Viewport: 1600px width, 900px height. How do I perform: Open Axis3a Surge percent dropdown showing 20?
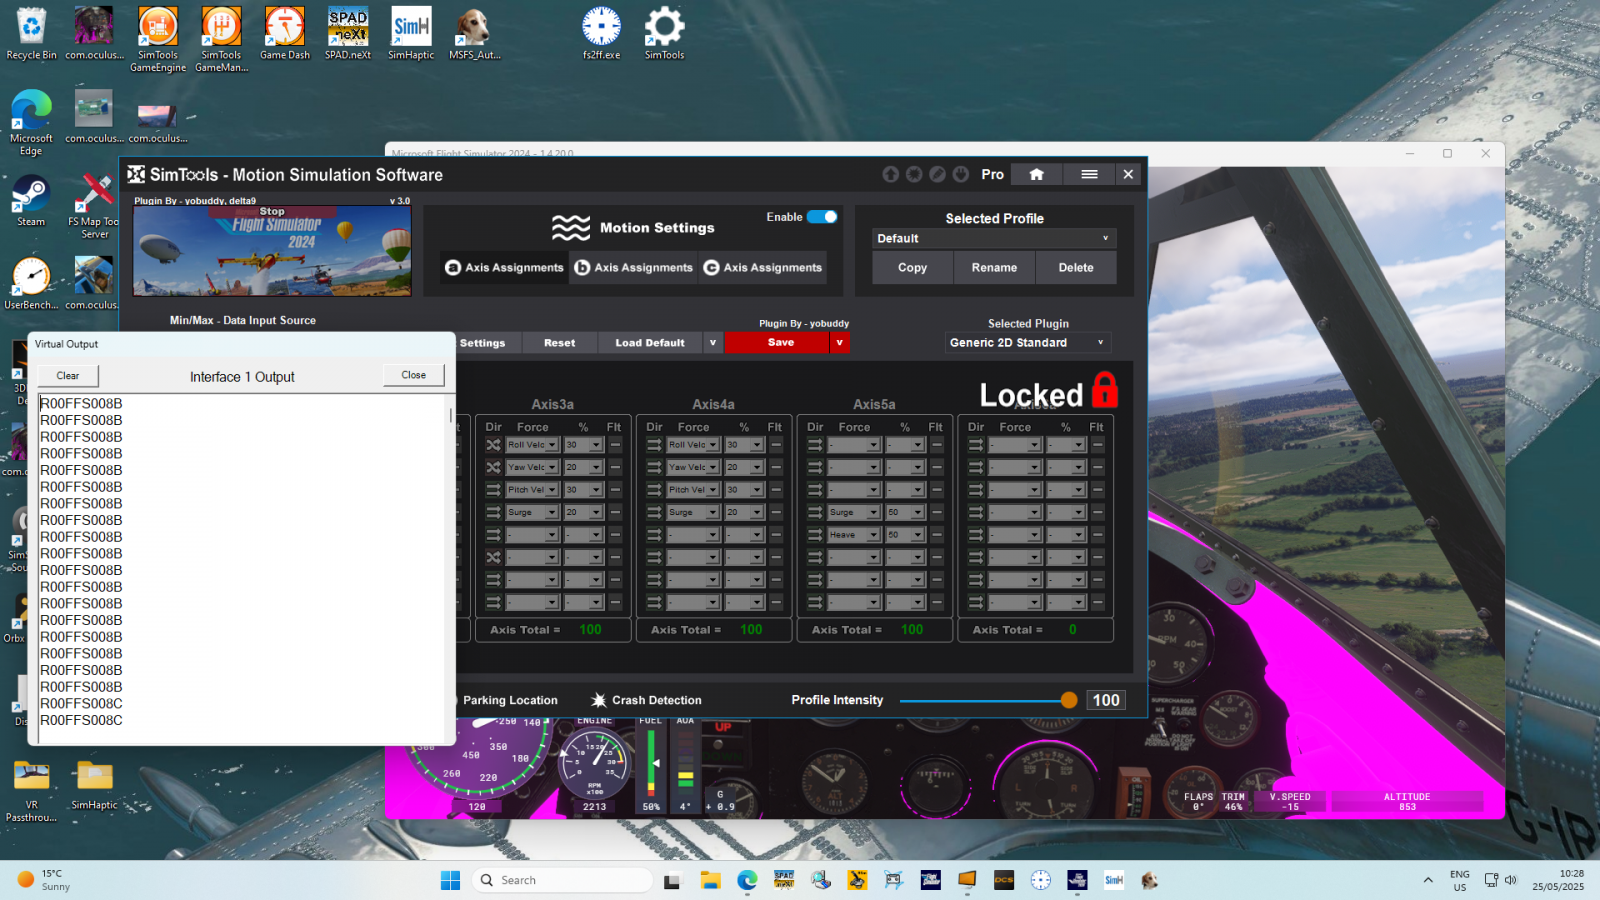point(584,512)
